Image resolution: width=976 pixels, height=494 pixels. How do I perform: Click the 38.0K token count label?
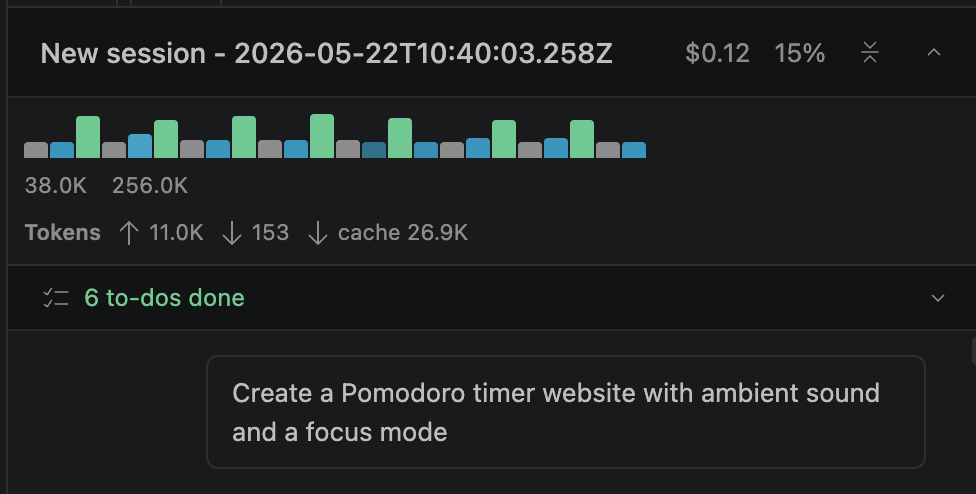pyautogui.click(x=55, y=185)
